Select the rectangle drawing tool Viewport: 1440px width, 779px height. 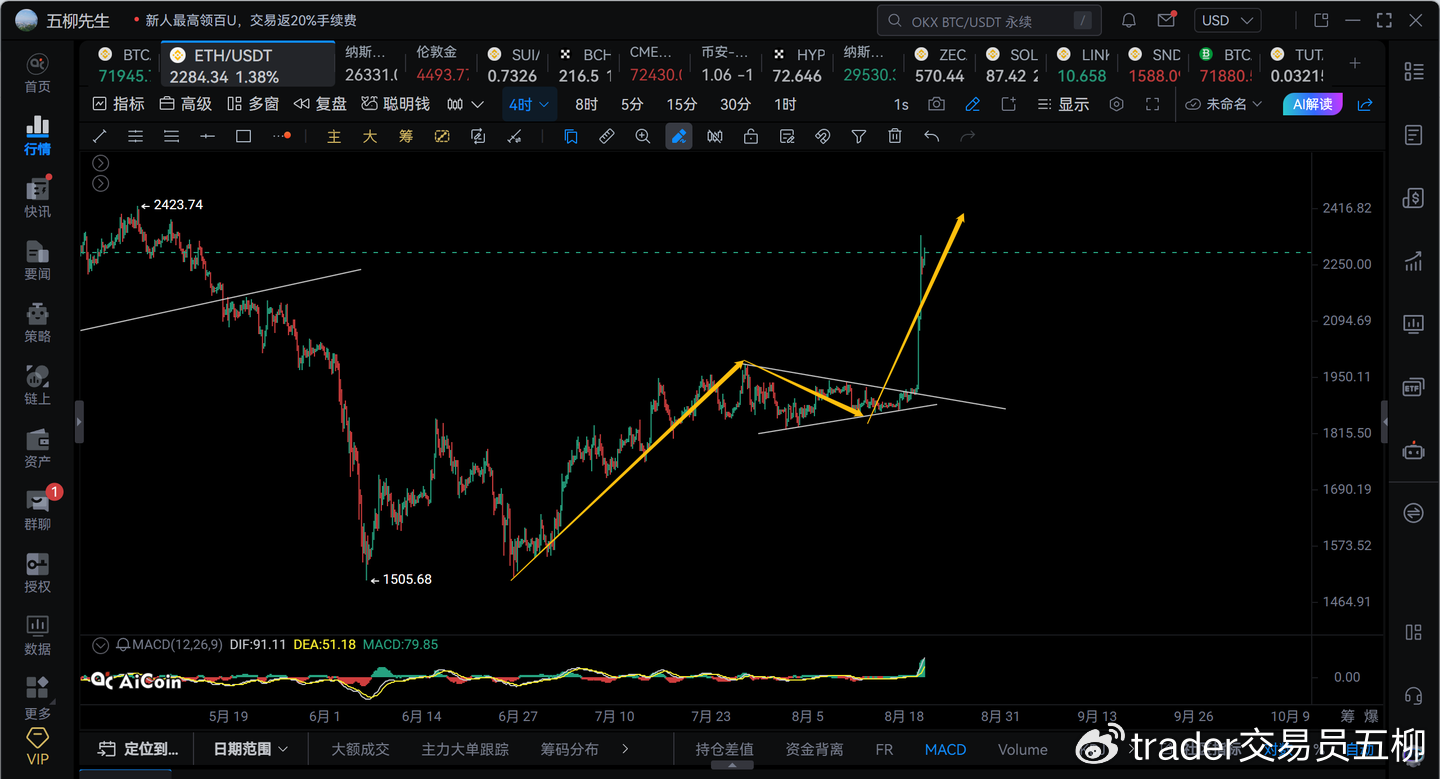coord(243,136)
